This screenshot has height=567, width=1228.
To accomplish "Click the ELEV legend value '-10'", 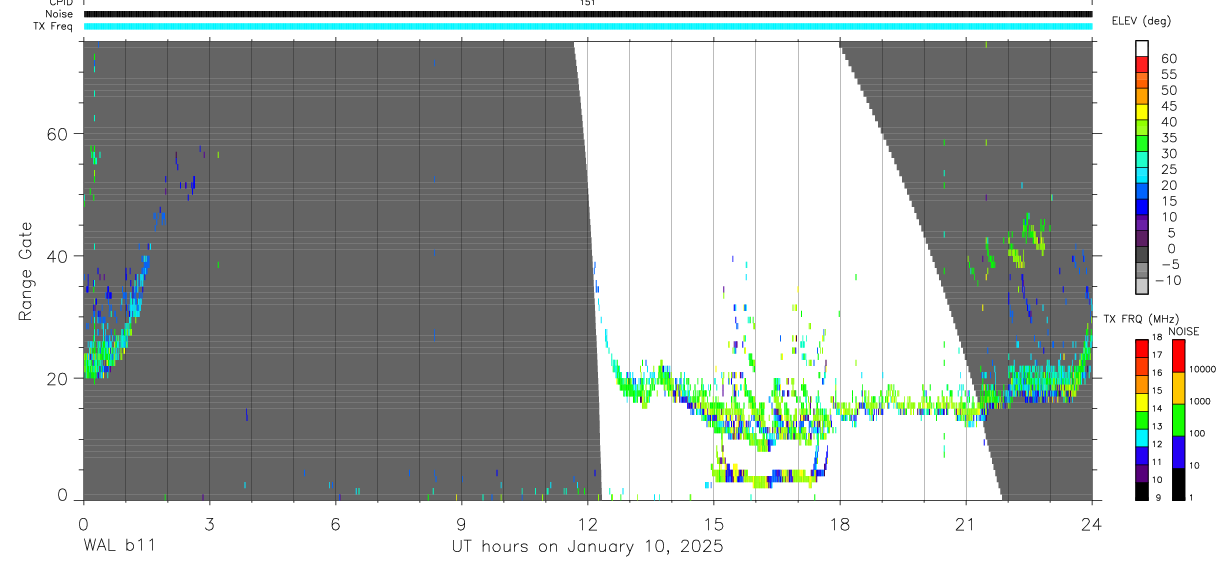I will click(x=1168, y=280).
